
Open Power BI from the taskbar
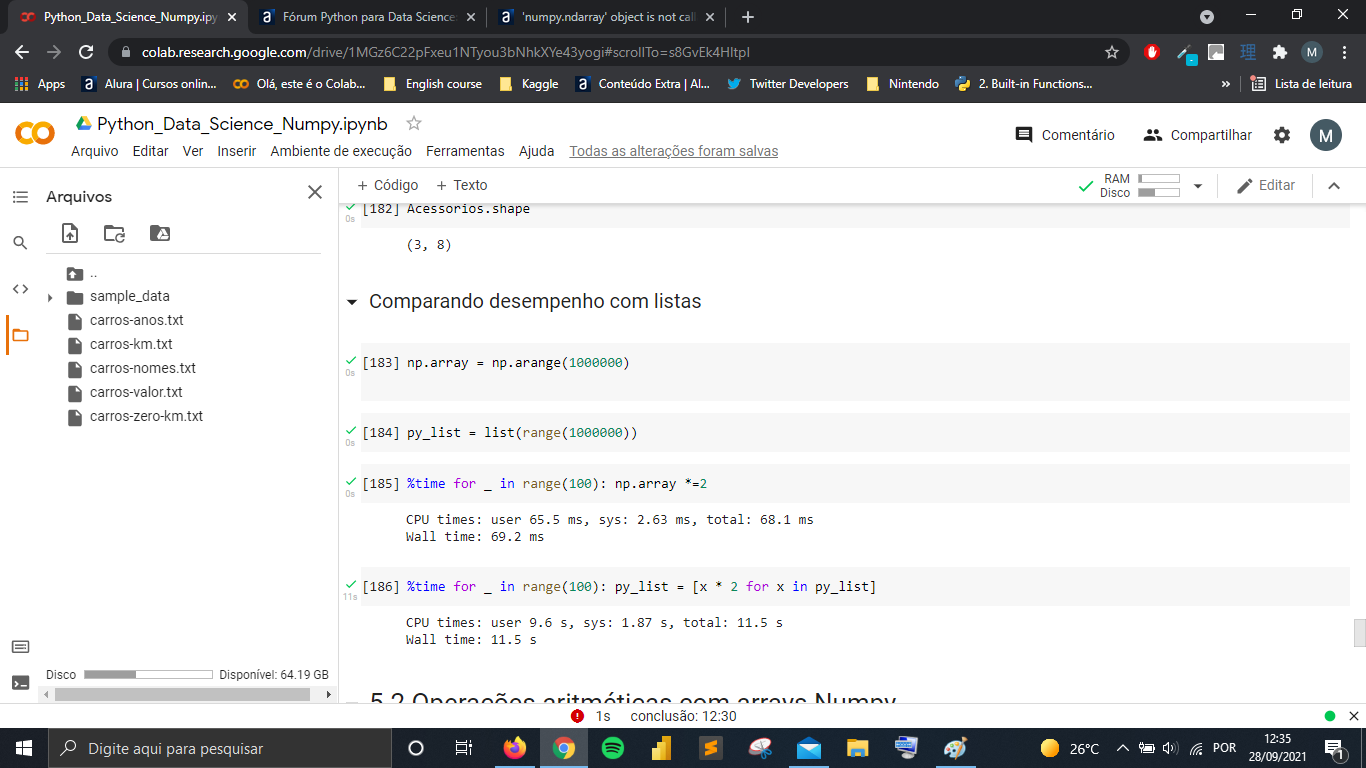point(661,748)
